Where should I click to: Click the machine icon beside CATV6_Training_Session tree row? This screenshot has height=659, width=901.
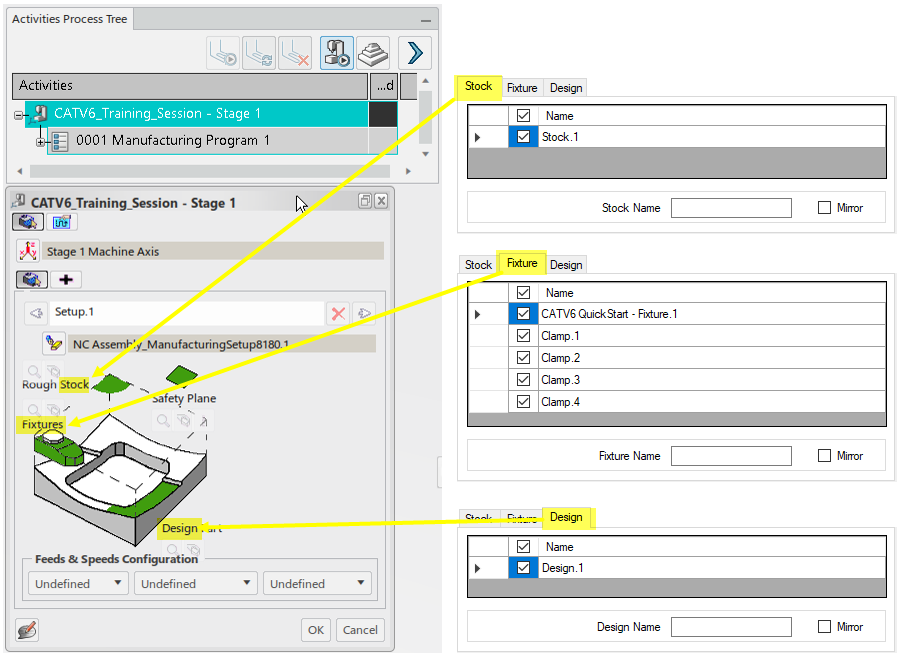click(39, 113)
